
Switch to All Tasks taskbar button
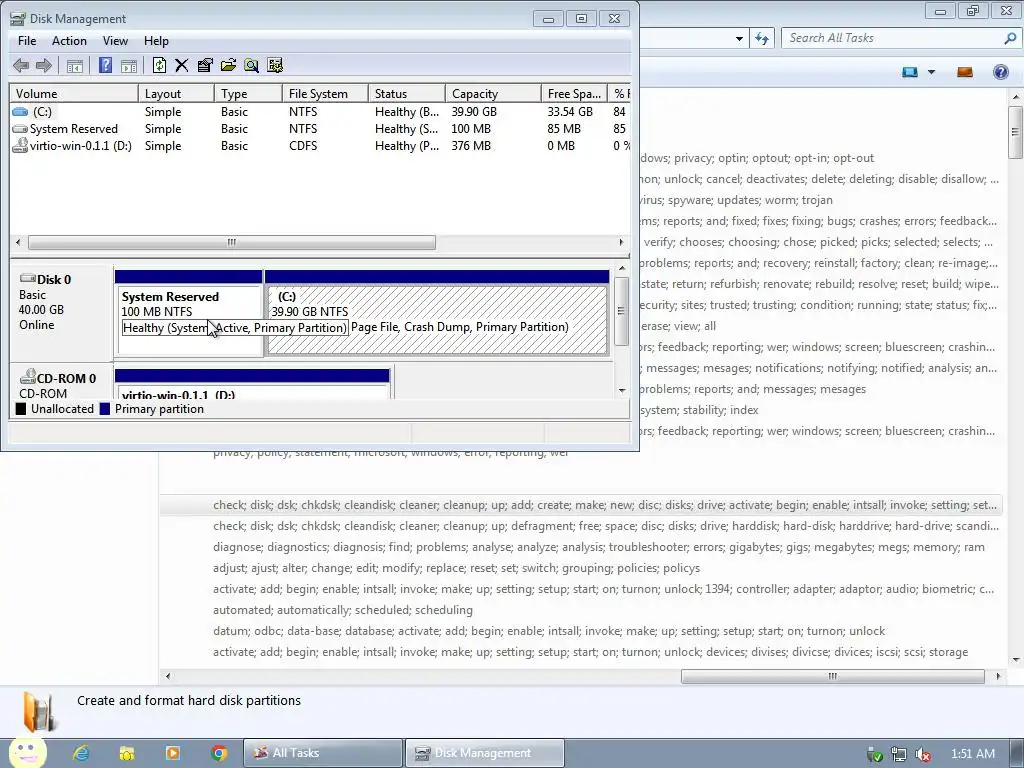click(x=323, y=753)
